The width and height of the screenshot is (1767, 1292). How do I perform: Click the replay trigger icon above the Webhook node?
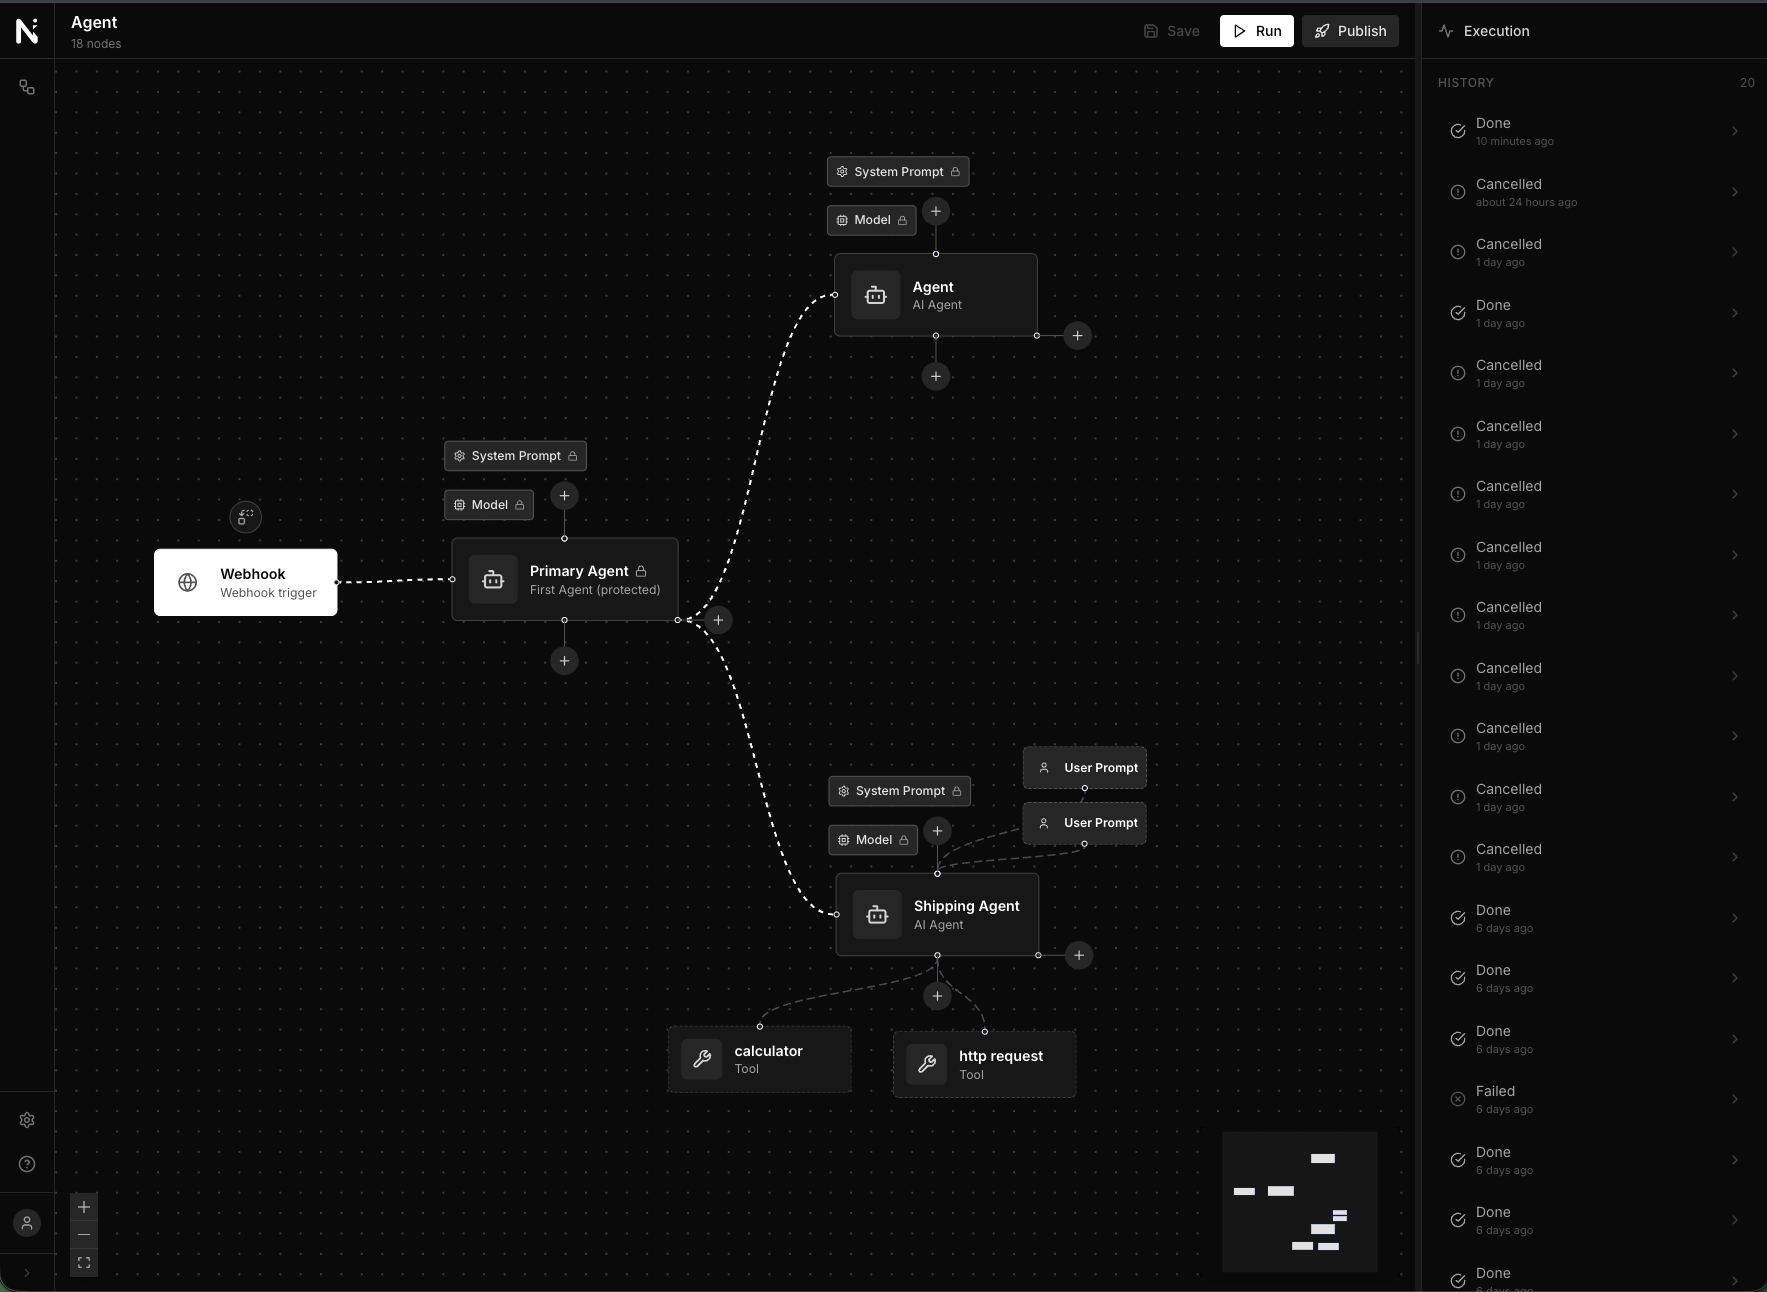pos(245,517)
